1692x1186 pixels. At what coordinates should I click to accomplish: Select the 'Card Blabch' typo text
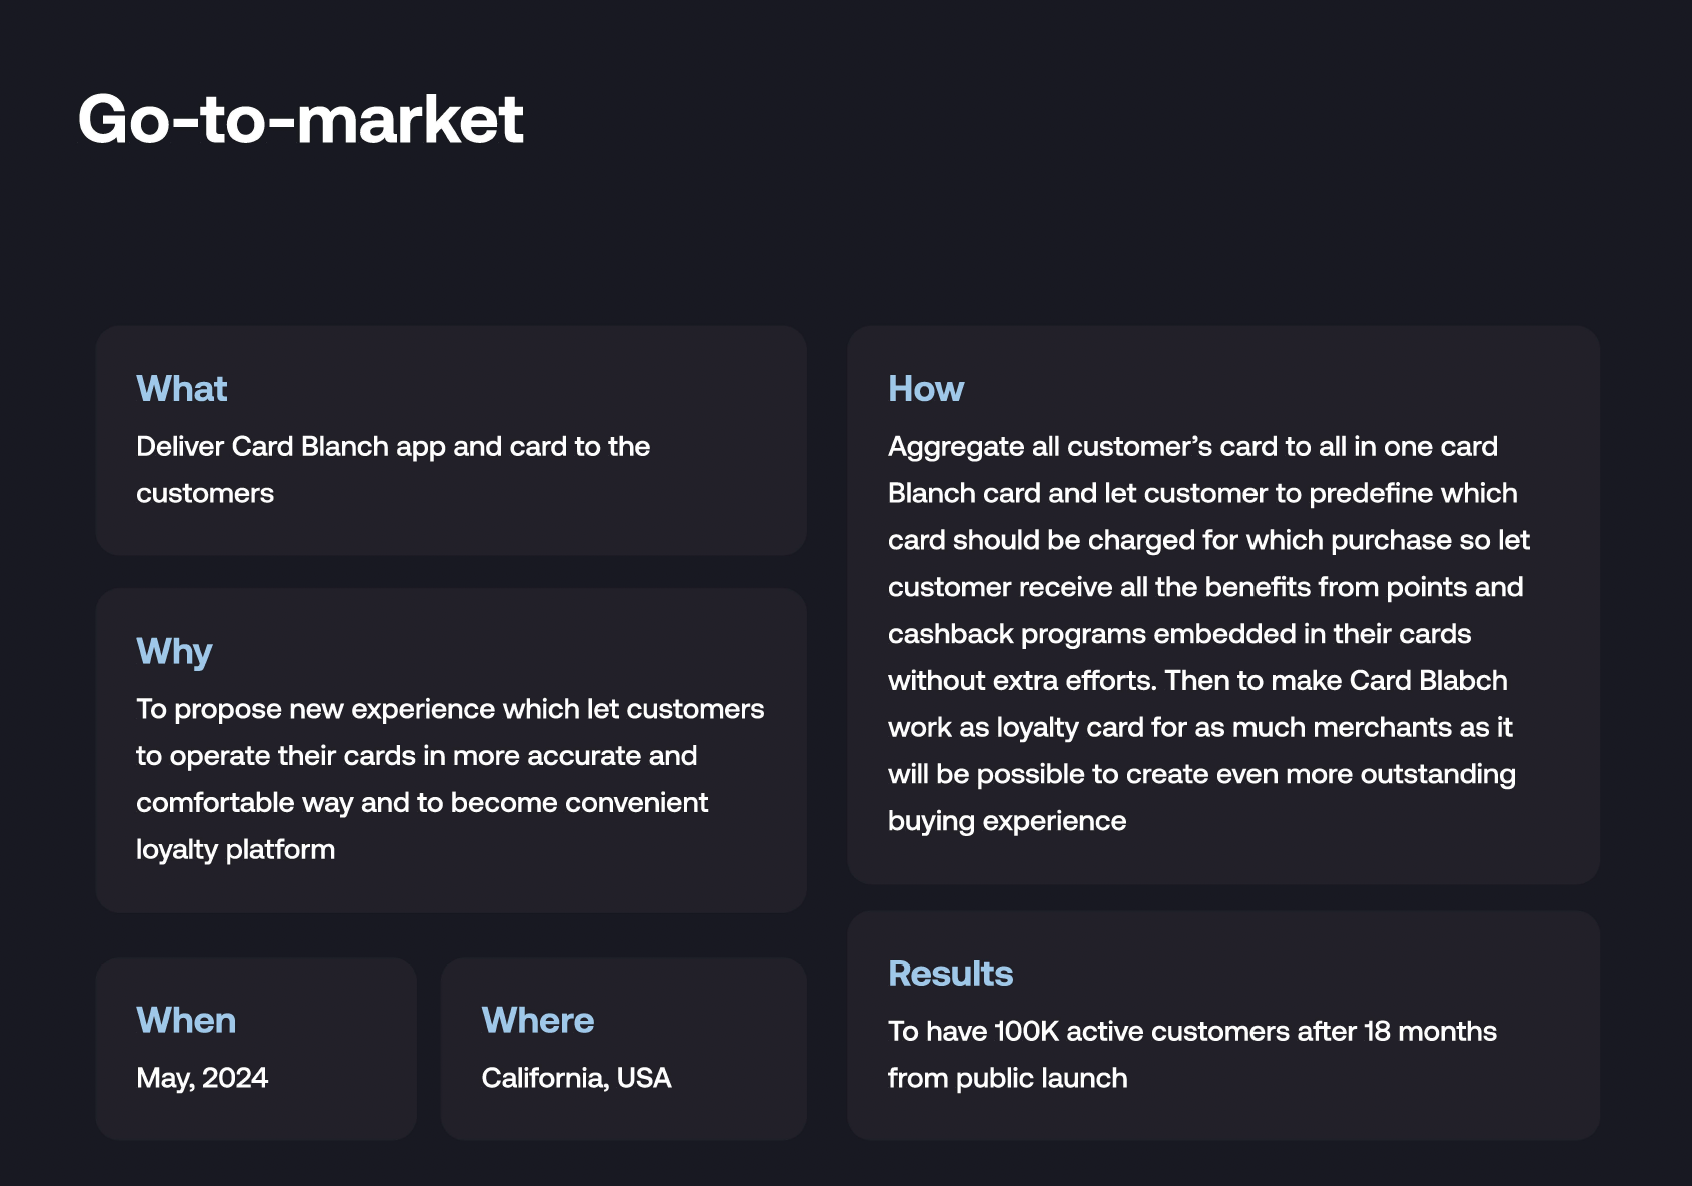(1428, 680)
